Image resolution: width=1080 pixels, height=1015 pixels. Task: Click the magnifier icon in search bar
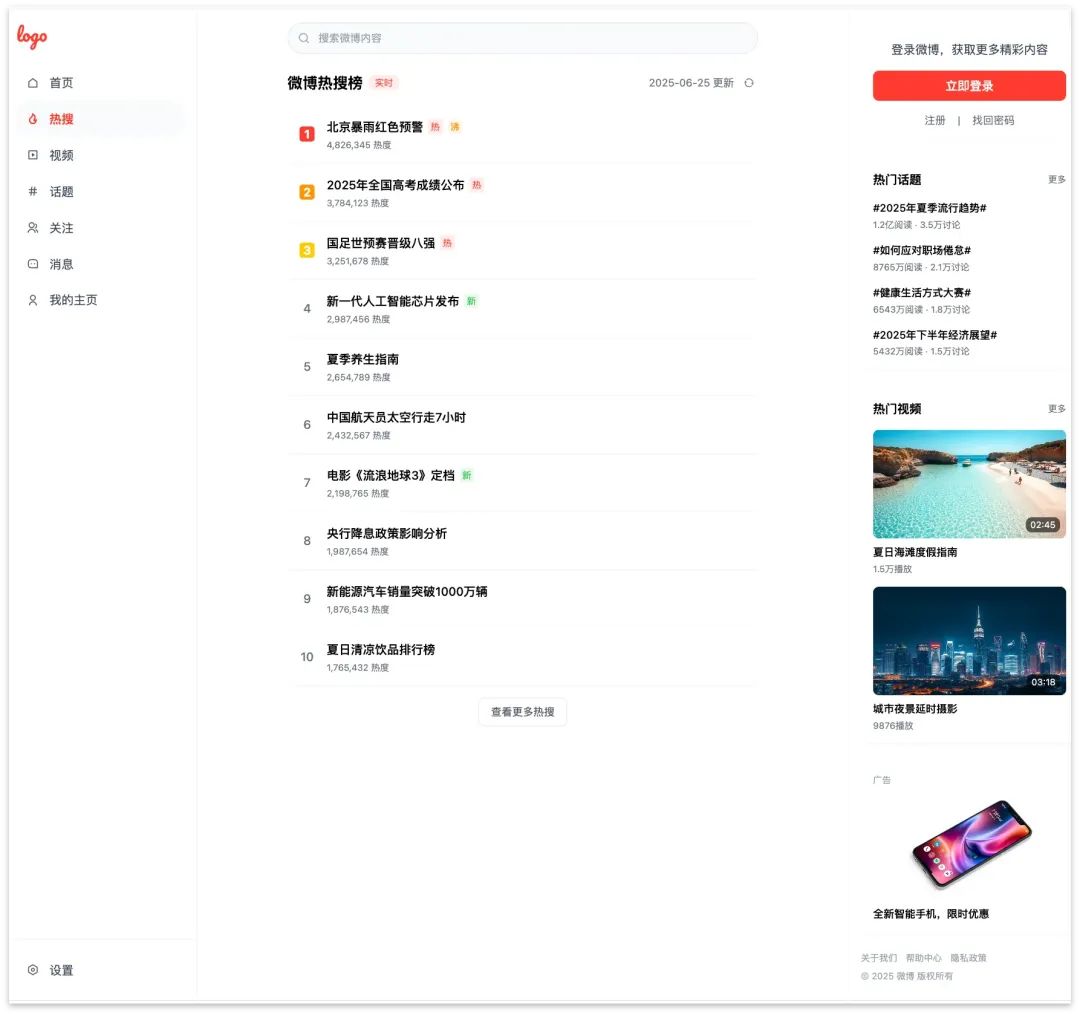[303, 37]
